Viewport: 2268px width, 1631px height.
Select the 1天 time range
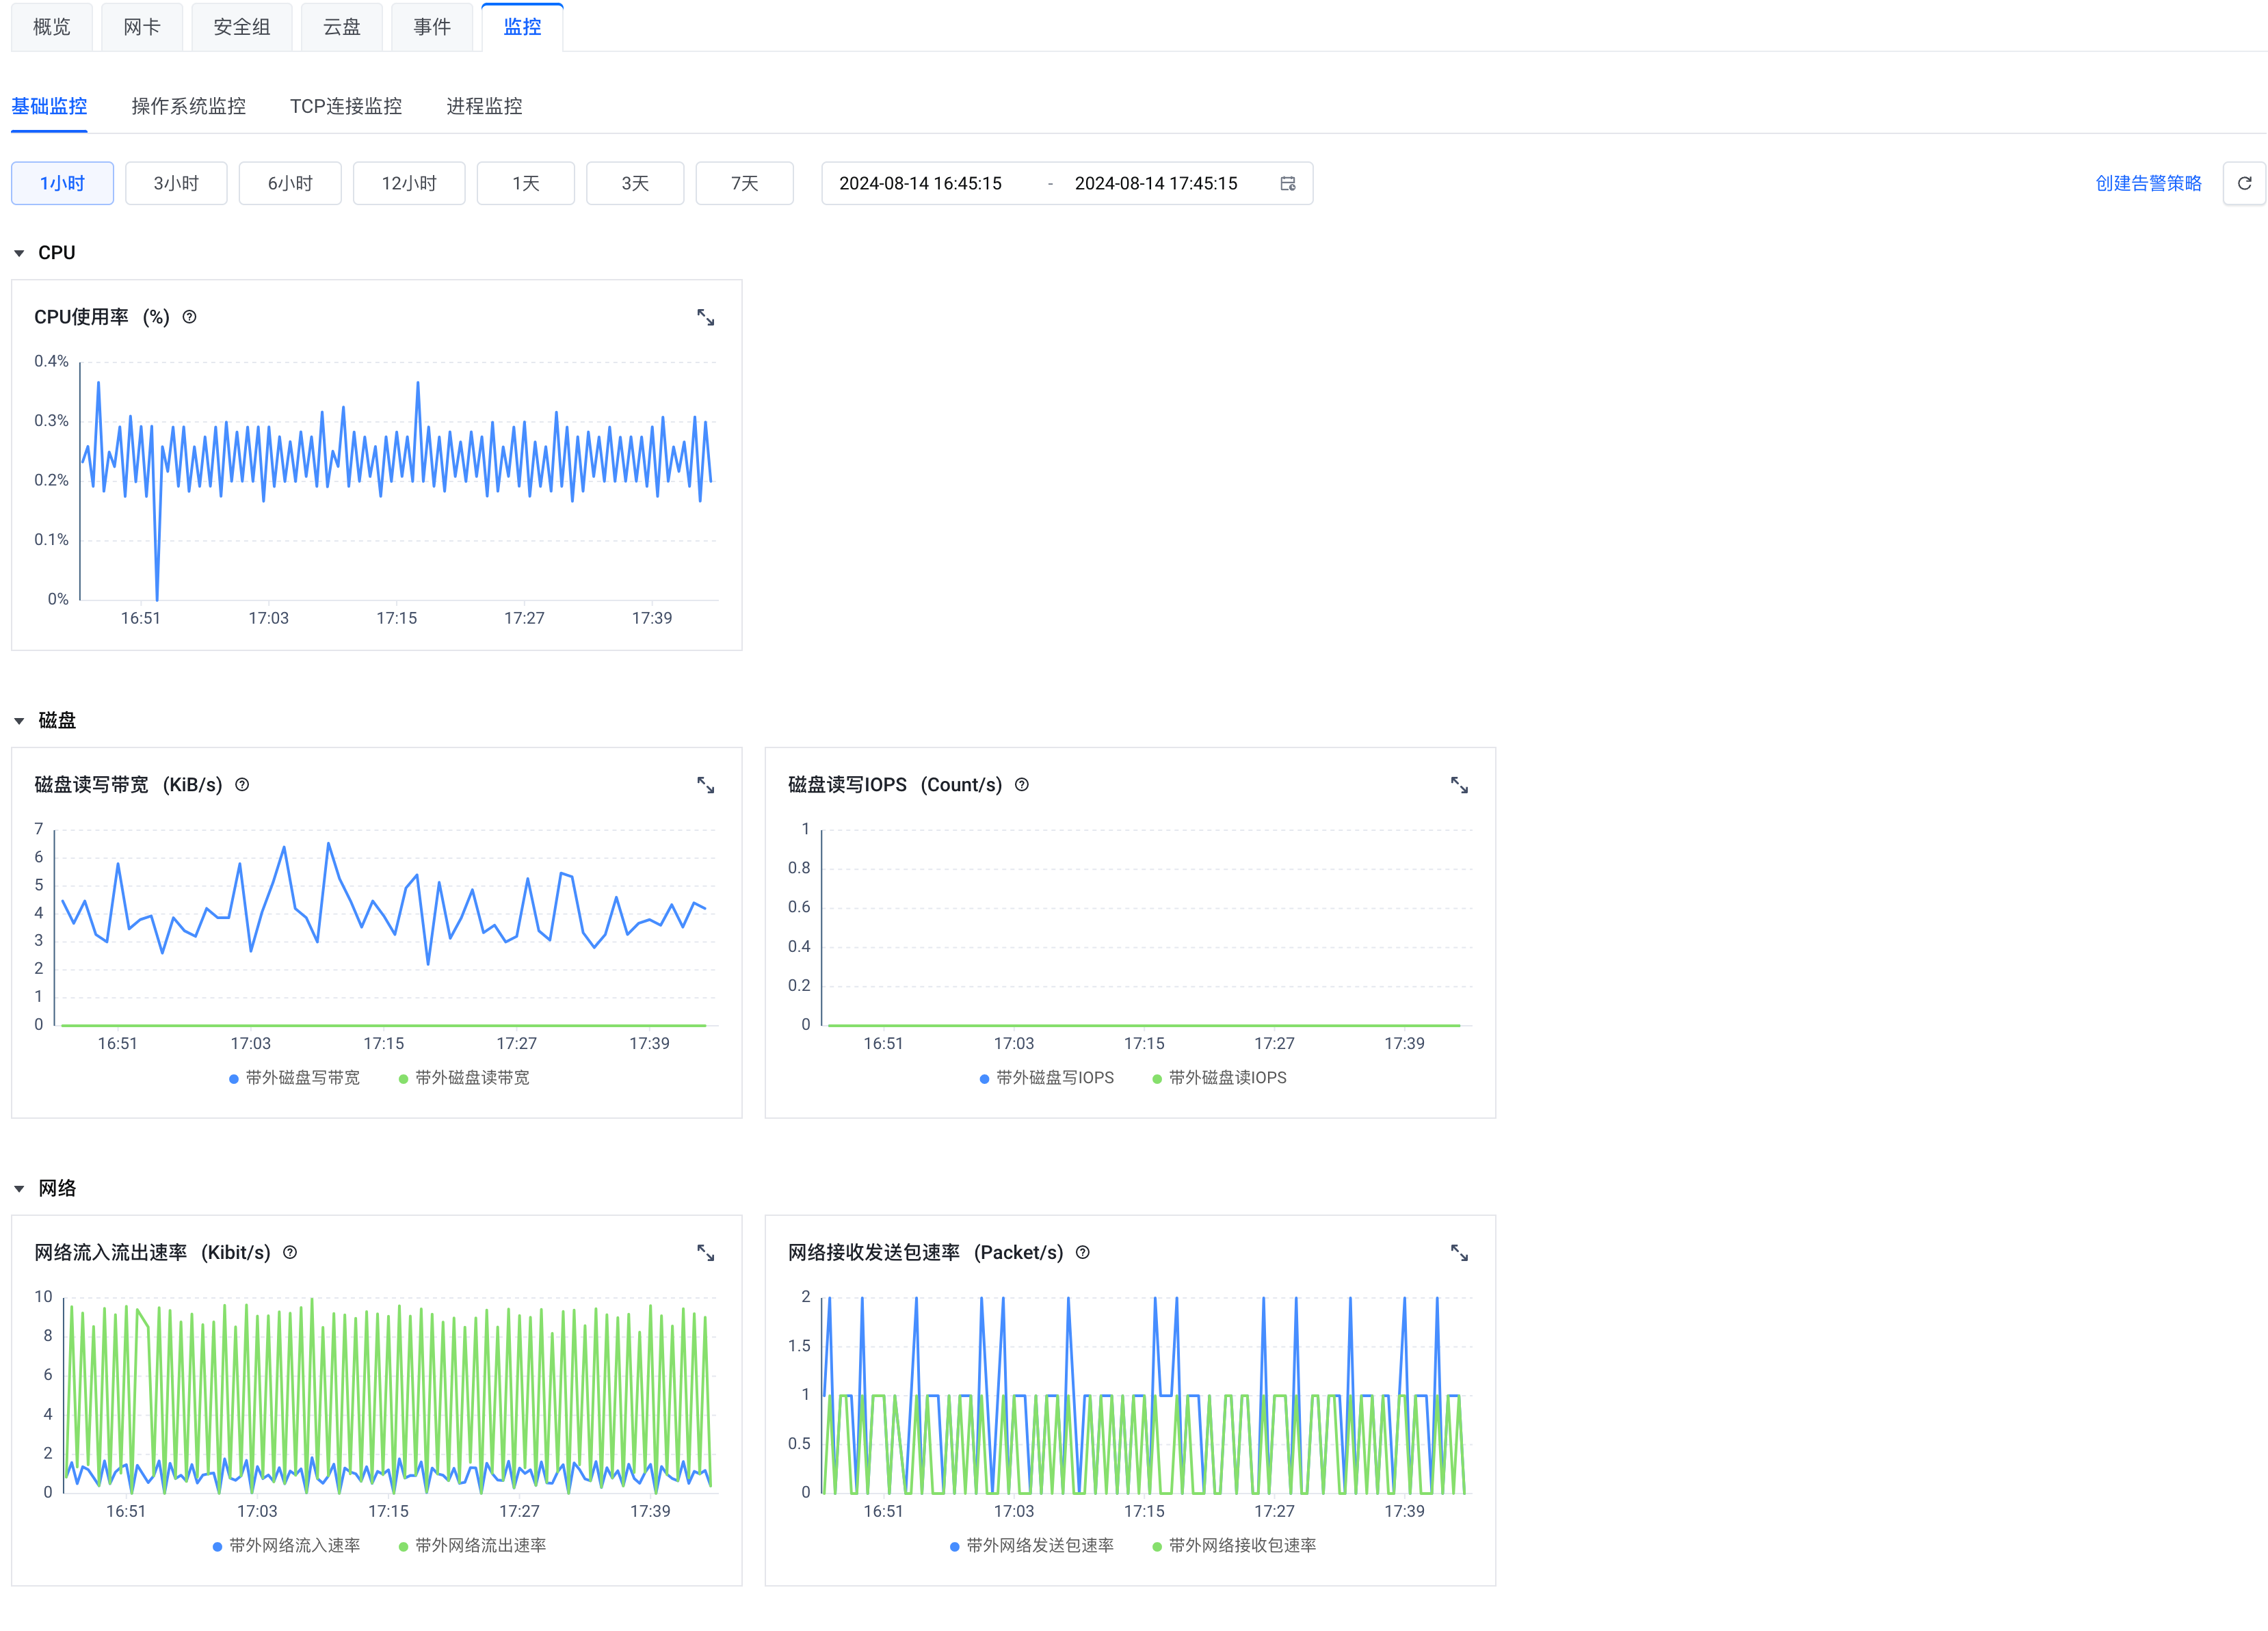point(526,183)
